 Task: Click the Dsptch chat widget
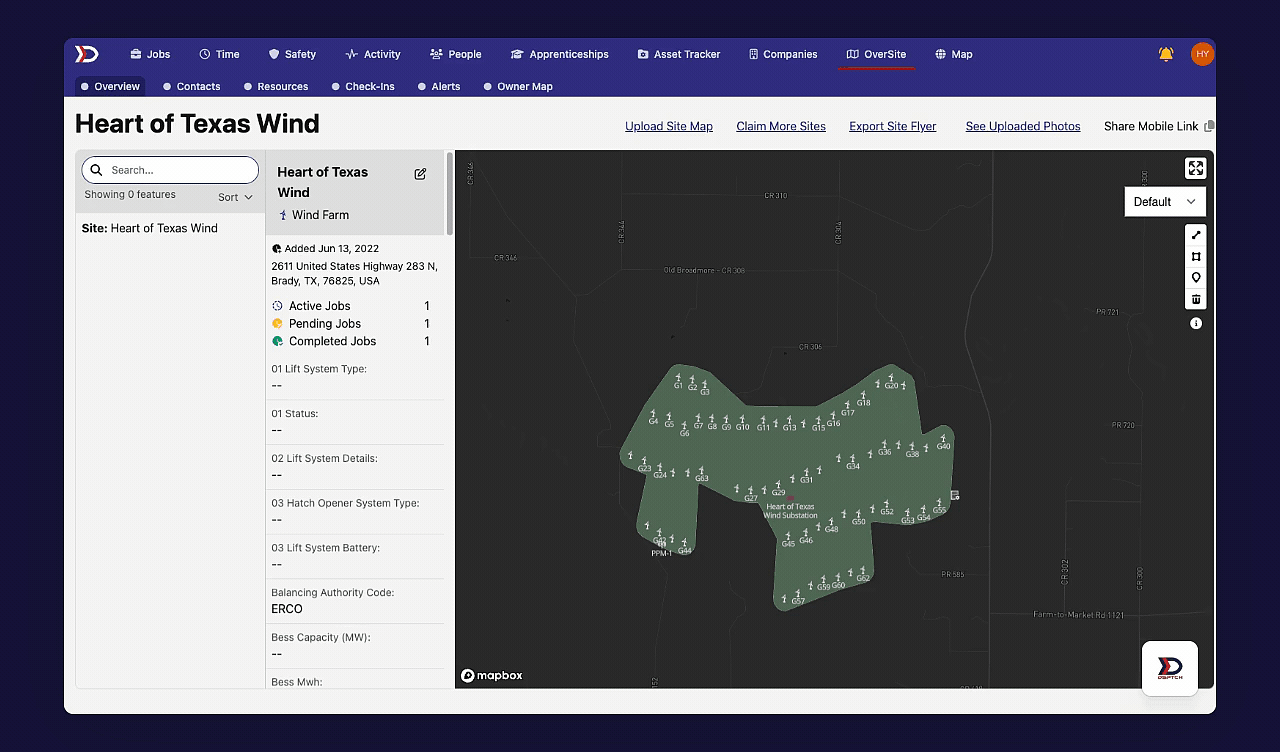1169,668
